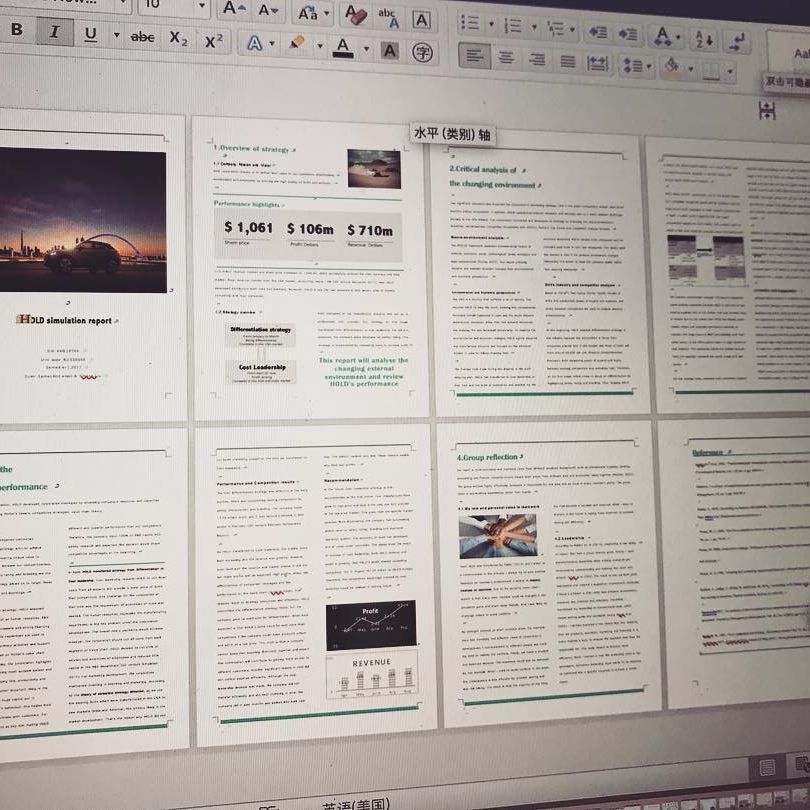Viewport: 810px width, 810px height.
Task: Click Increase Font Size button
Action: coord(233,8)
